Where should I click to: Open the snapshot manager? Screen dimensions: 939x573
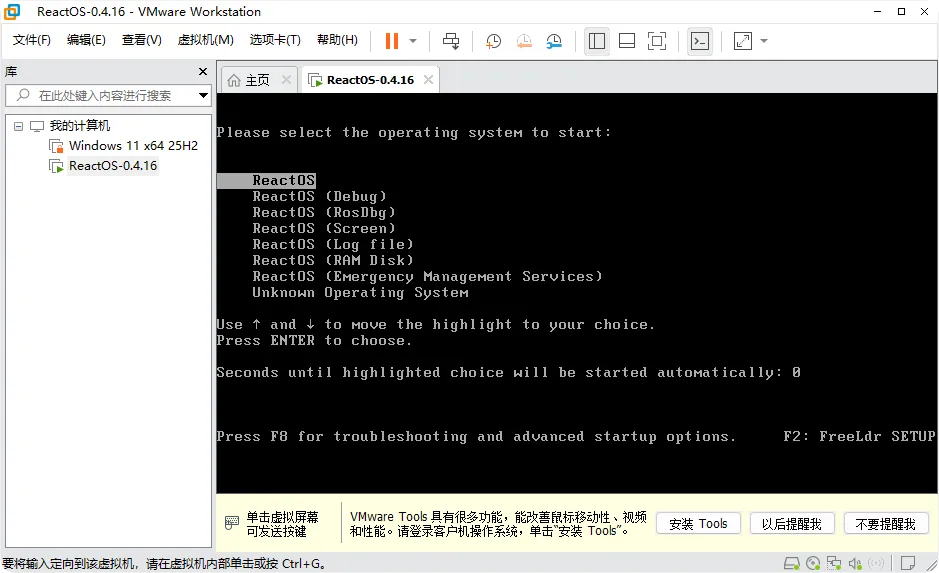pyautogui.click(x=555, y=41)
